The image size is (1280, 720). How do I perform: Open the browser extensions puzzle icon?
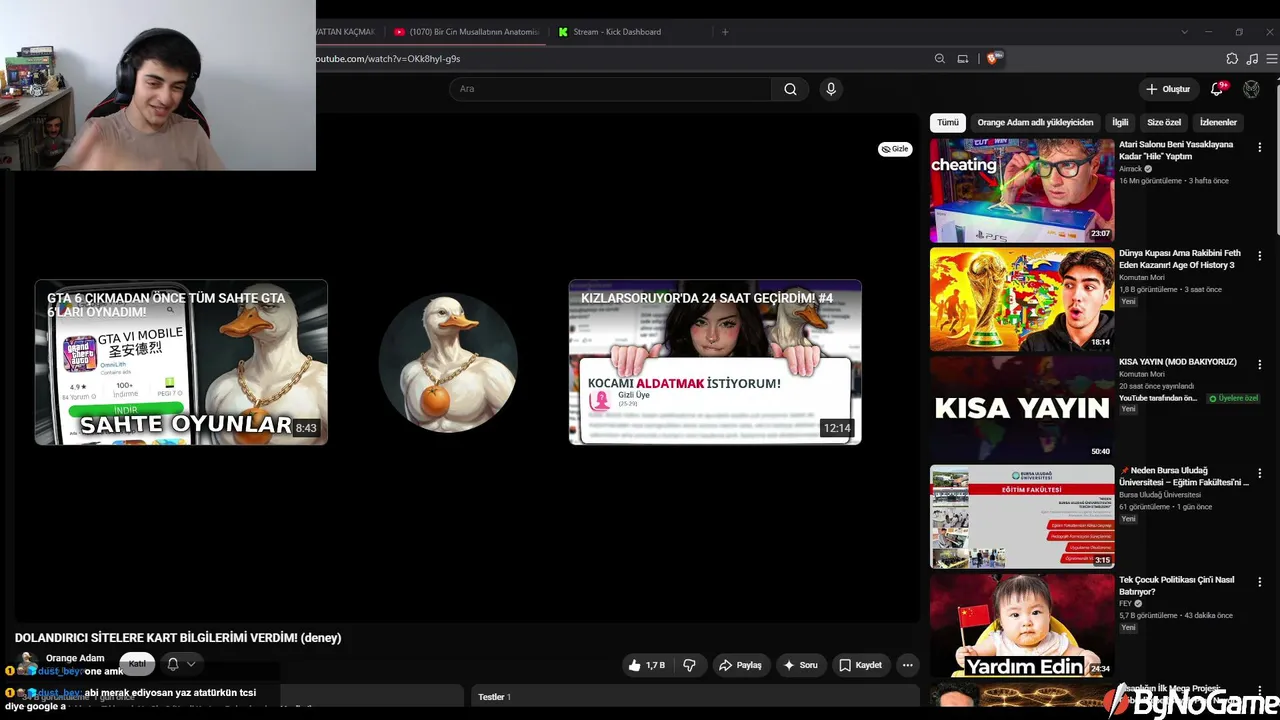tap(1232, 59)
